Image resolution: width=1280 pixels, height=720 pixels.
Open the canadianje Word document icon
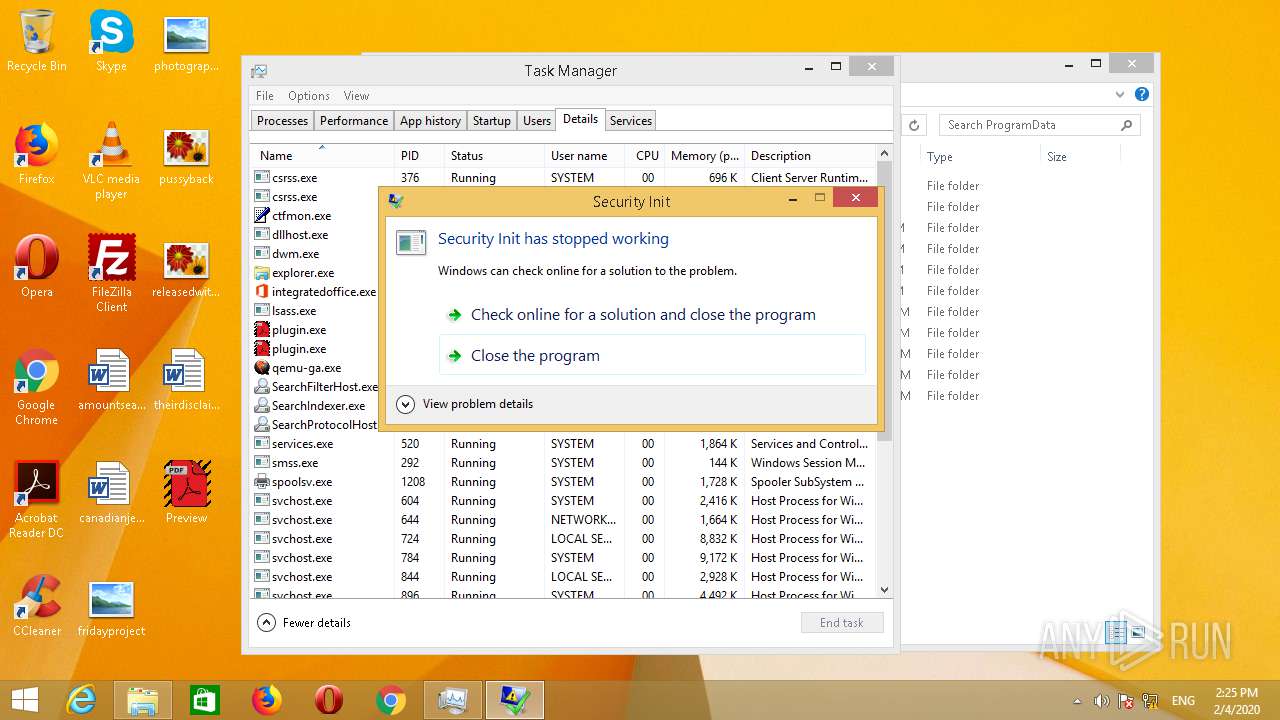point(111,493)
